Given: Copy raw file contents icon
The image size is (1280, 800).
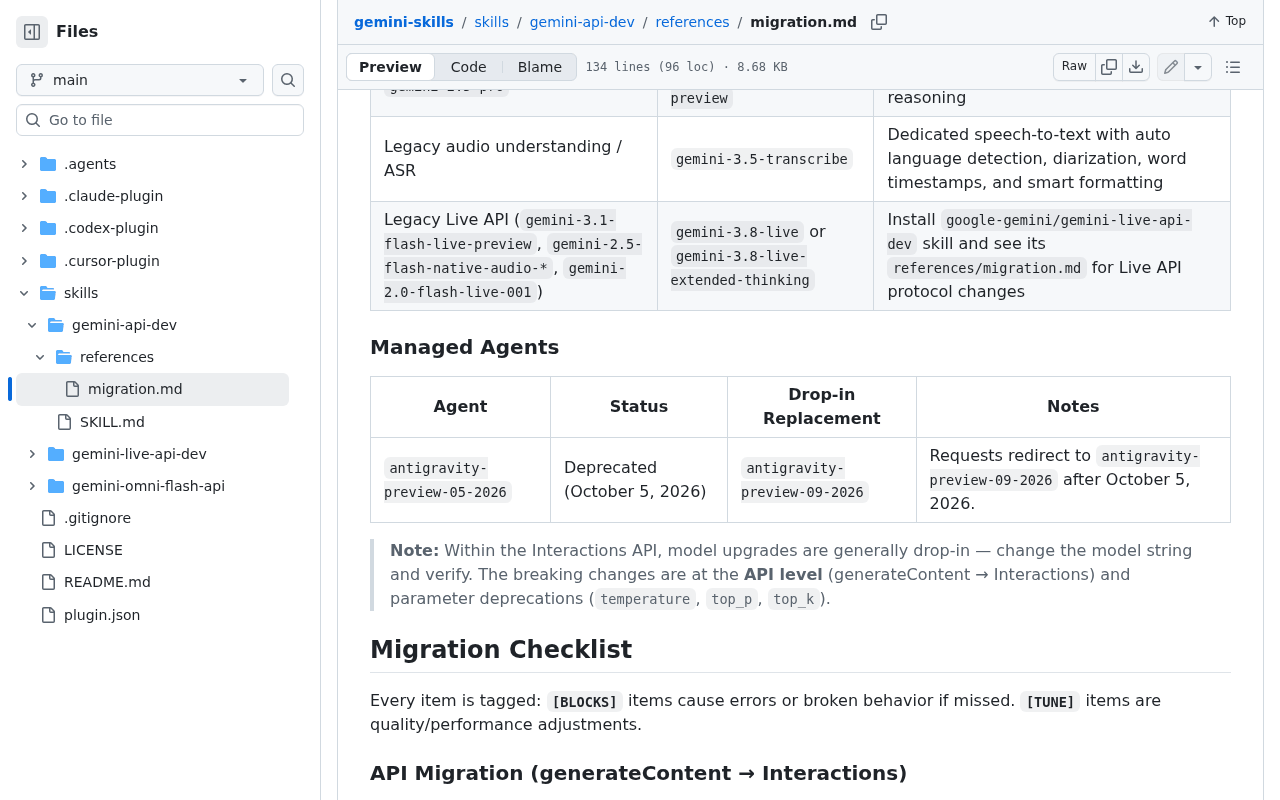Looking at the screenshot, I should [x=1109, y=67].
